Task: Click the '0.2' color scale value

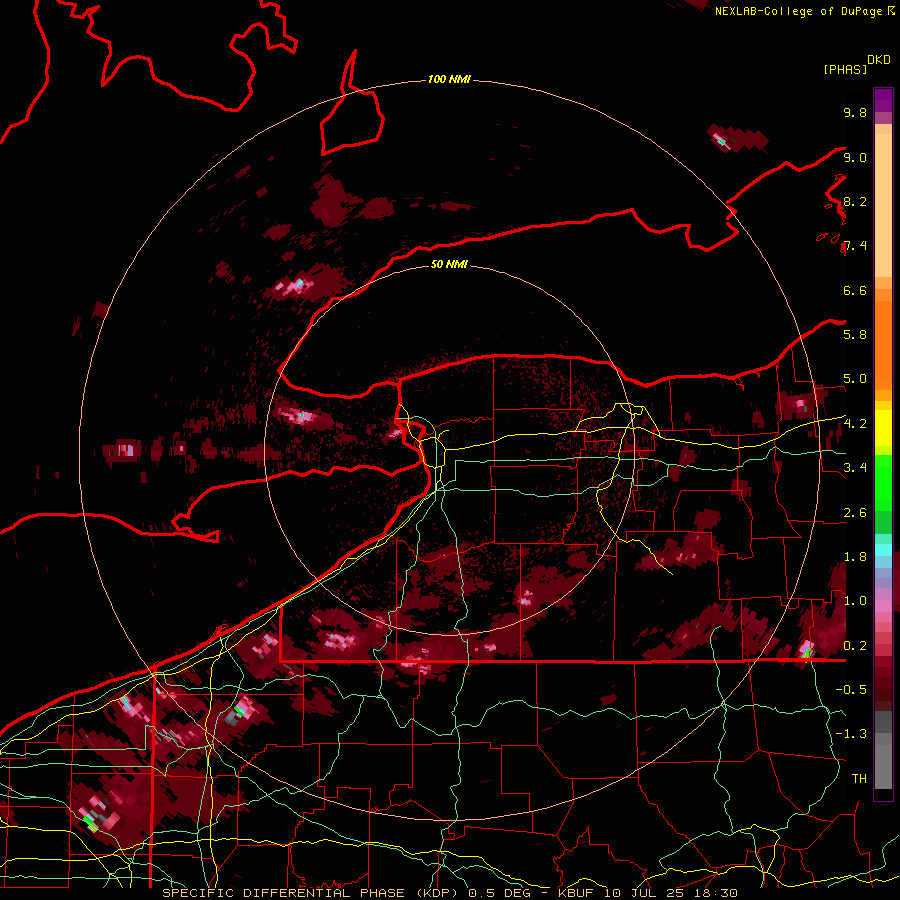Action: tap(855, 645)
